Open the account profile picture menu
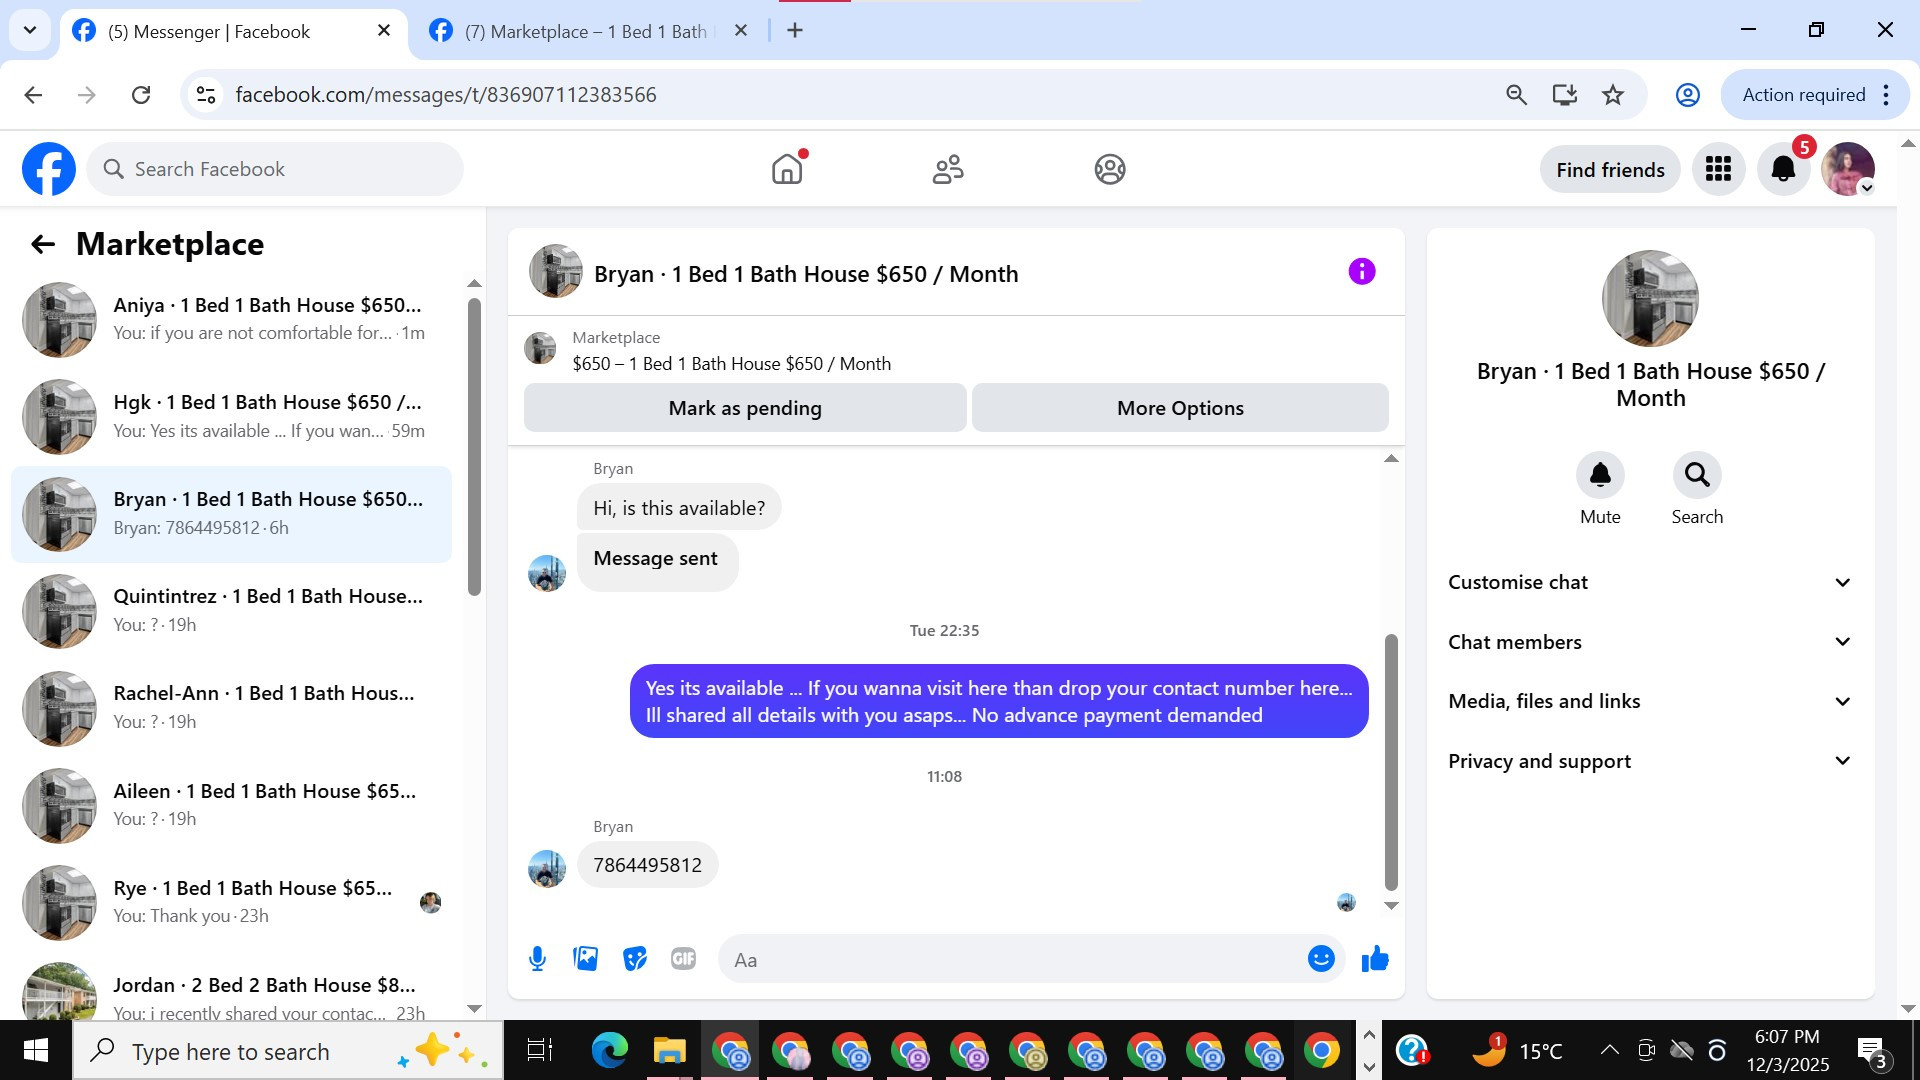Image resolution: width=1920 pixels, height=1080 pixels. 1848,169
